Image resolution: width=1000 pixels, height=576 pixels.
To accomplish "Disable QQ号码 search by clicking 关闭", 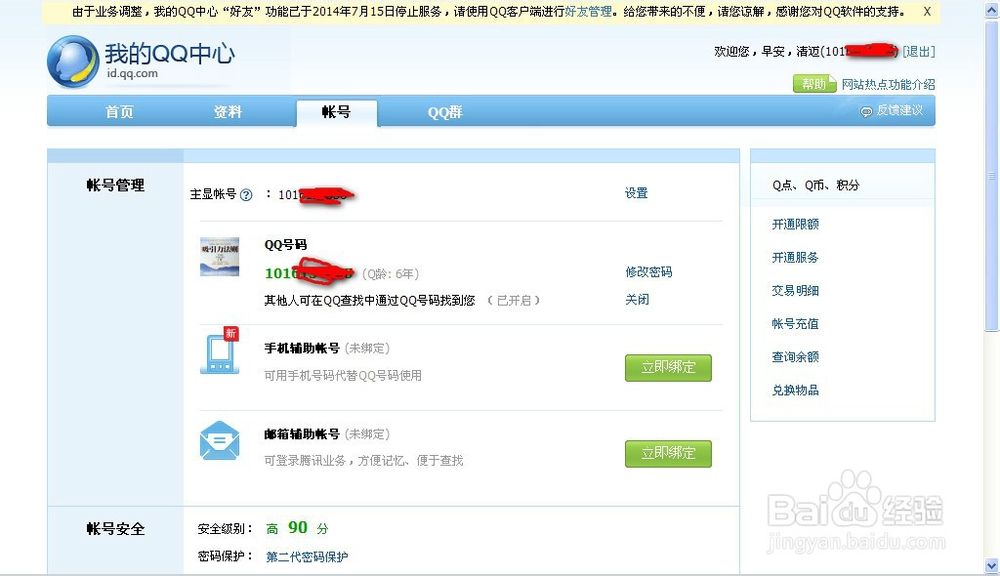I will (637, 299).
